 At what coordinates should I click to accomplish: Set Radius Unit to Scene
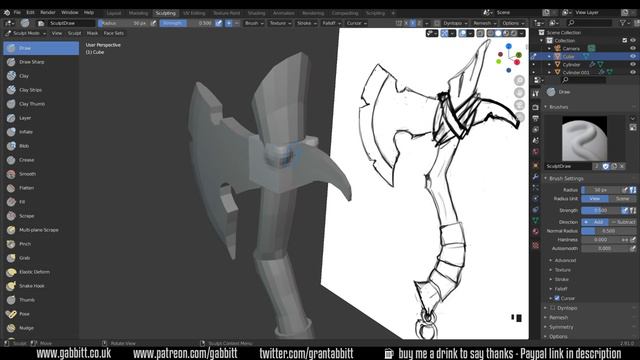[x=622, y=198]
